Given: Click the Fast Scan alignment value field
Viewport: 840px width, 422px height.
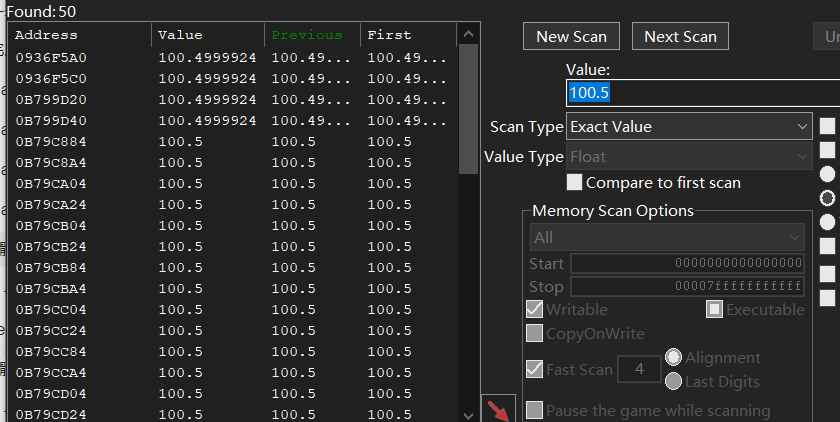Looking at the screenshot, I should tap(639, 369).
